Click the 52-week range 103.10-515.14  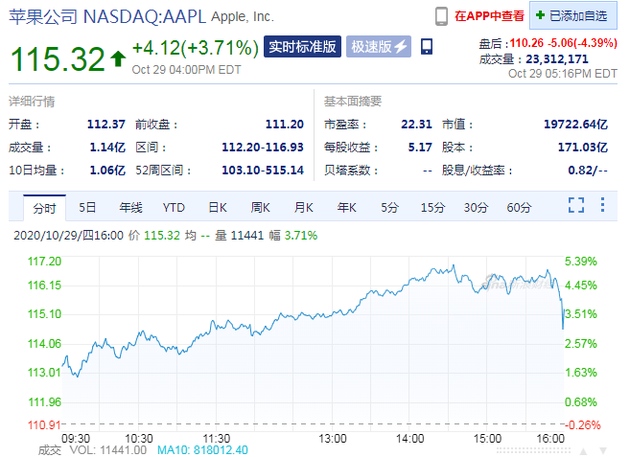(262, 170)
